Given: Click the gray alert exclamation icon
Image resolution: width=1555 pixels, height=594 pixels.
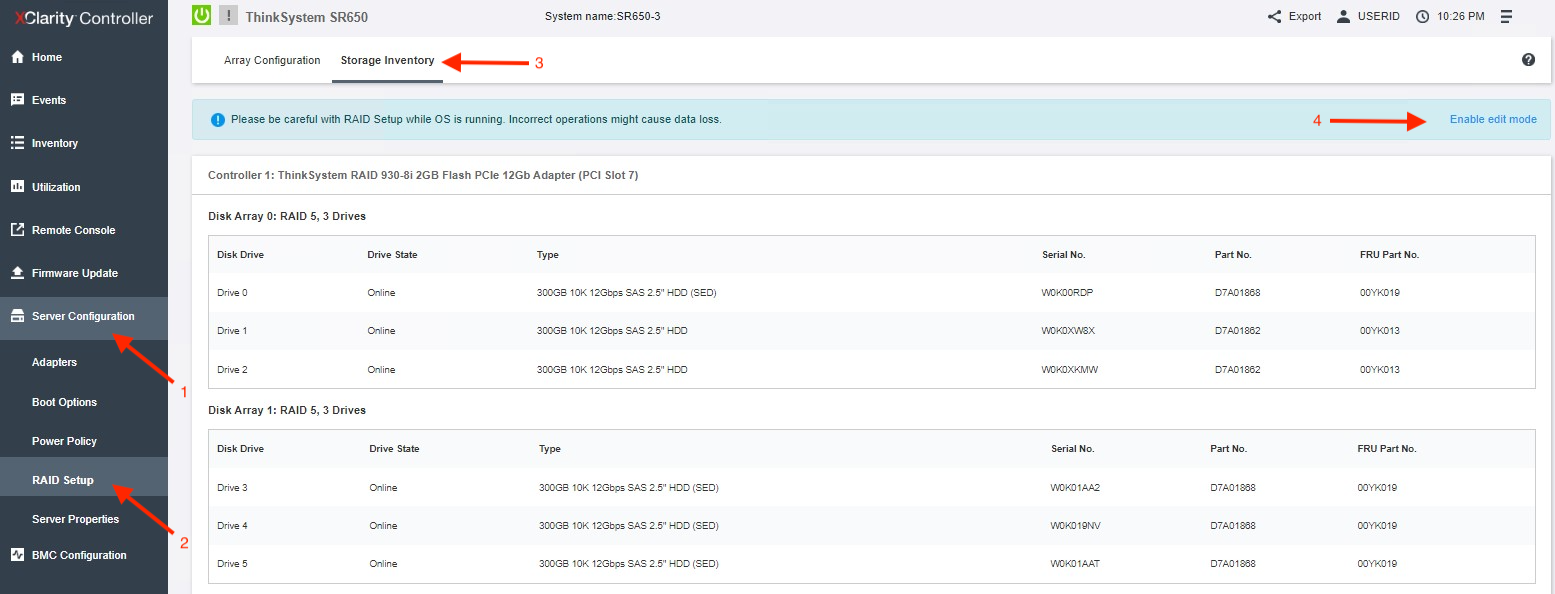Looking at the screenshot, I should tap(228, 15).
